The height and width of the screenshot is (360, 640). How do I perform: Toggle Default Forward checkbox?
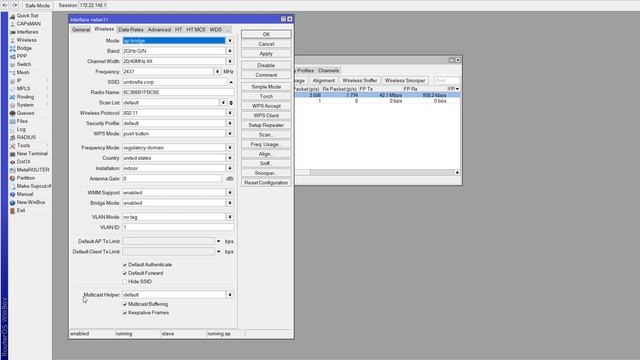click(125, 273)
